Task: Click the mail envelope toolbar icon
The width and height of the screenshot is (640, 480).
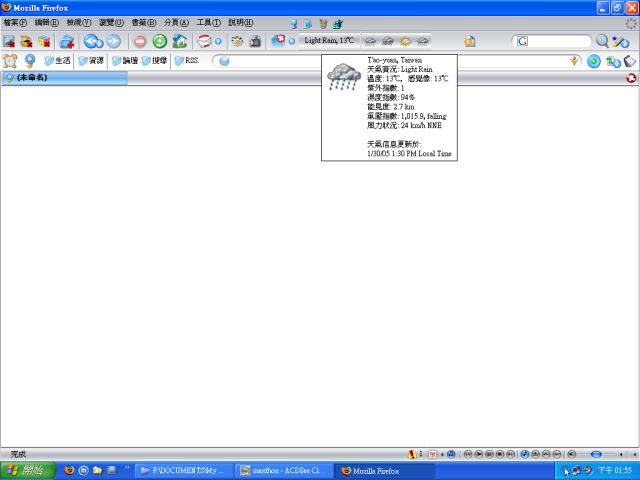Action: click(204, 41)
